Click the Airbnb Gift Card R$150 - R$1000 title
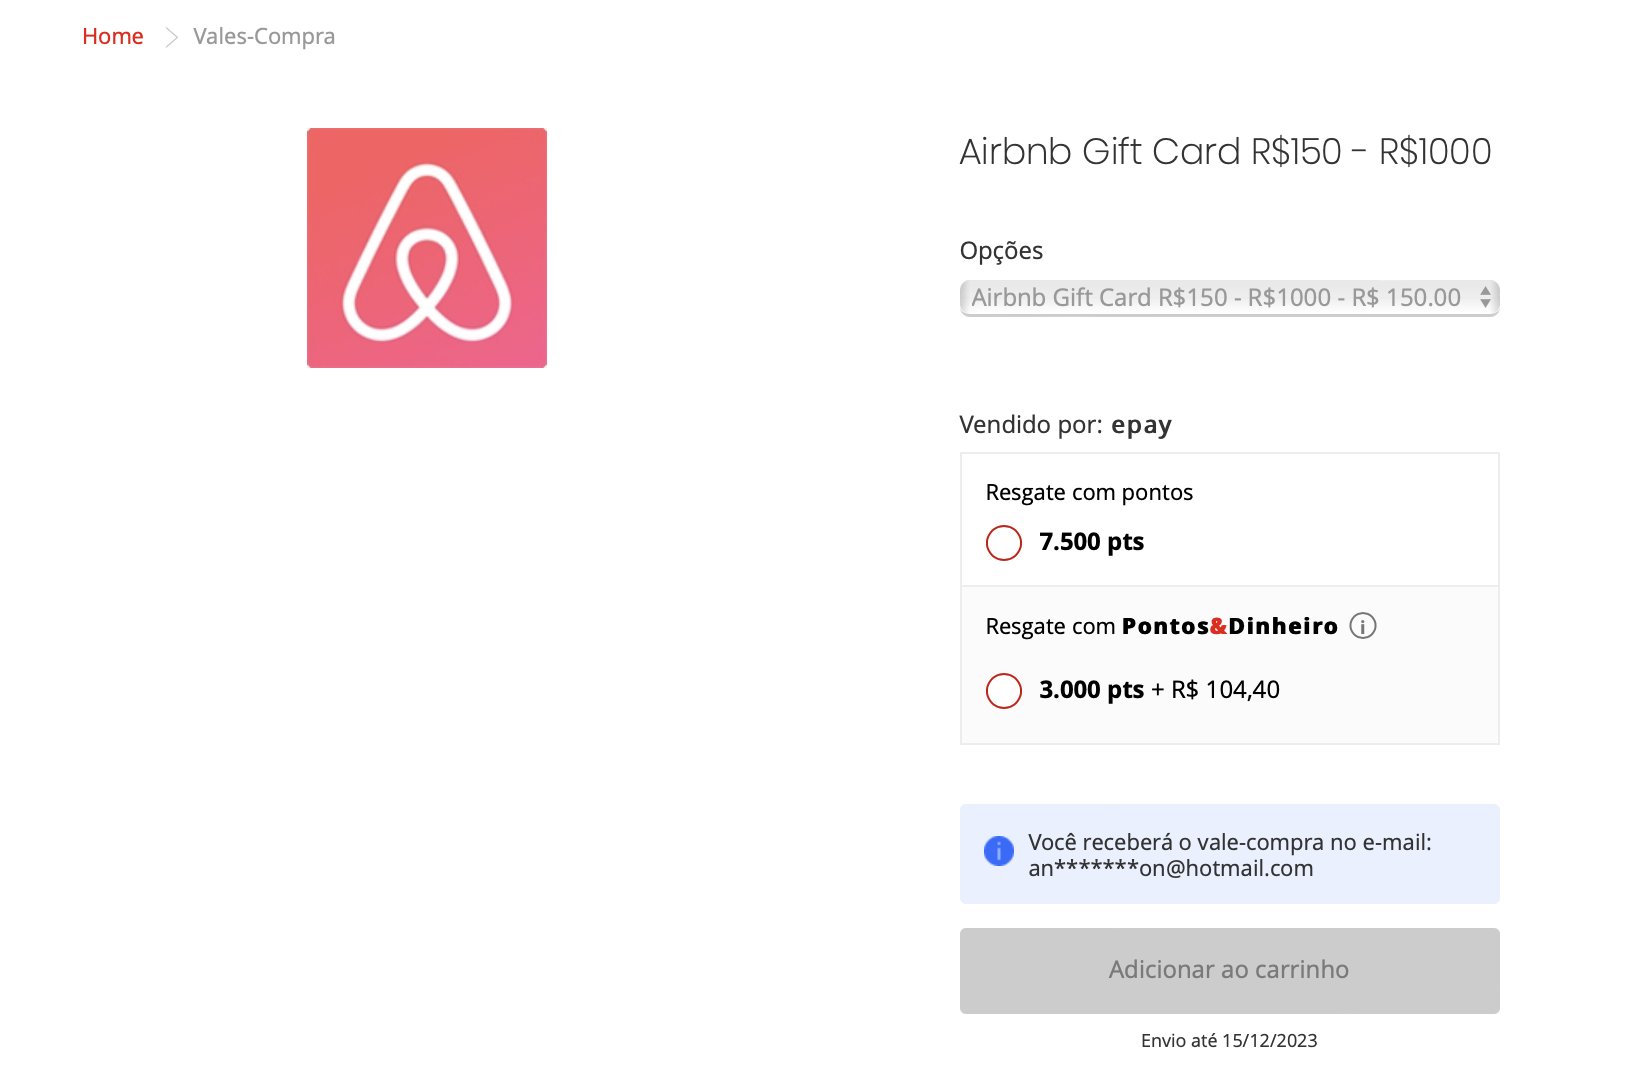The width and height of the screenshot is (1634, 1068). point(1225,152)
